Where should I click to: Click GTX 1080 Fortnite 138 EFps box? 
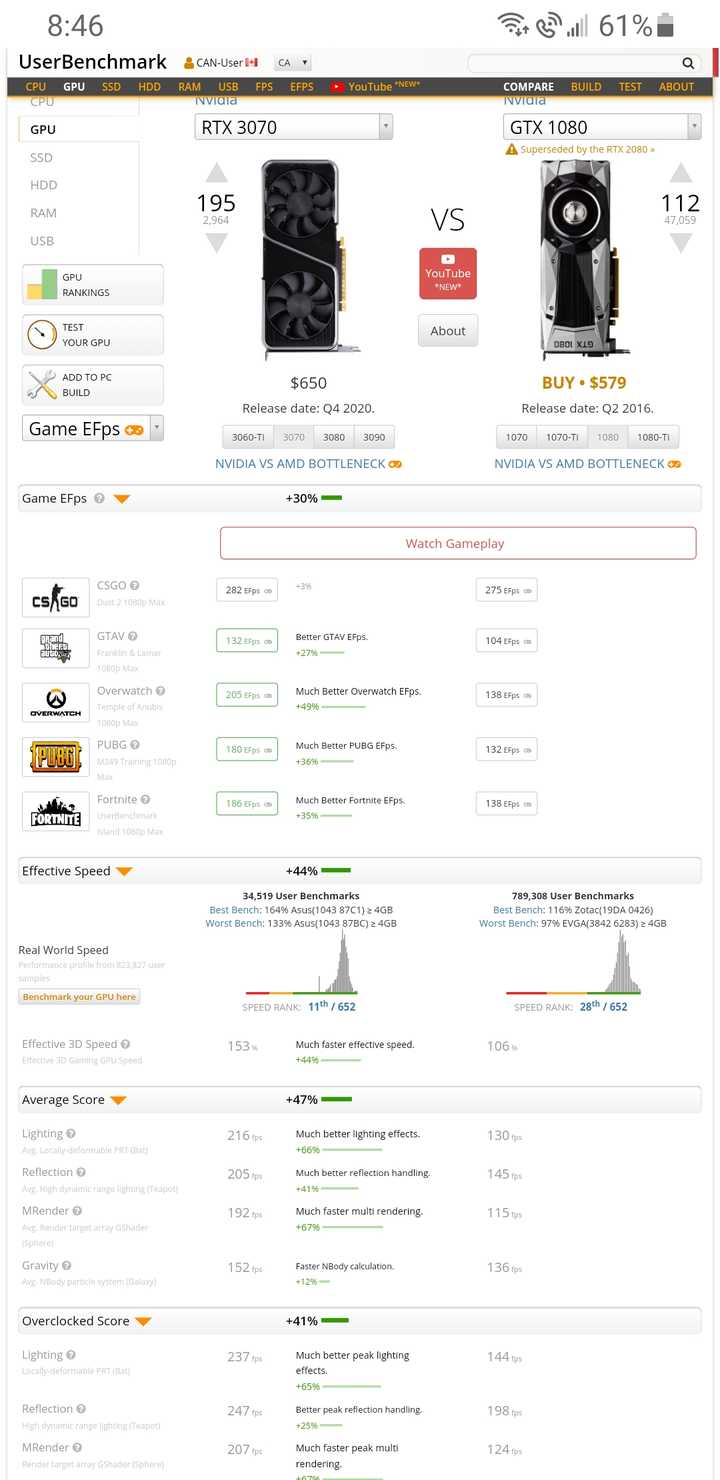click(x=506, y=804)
